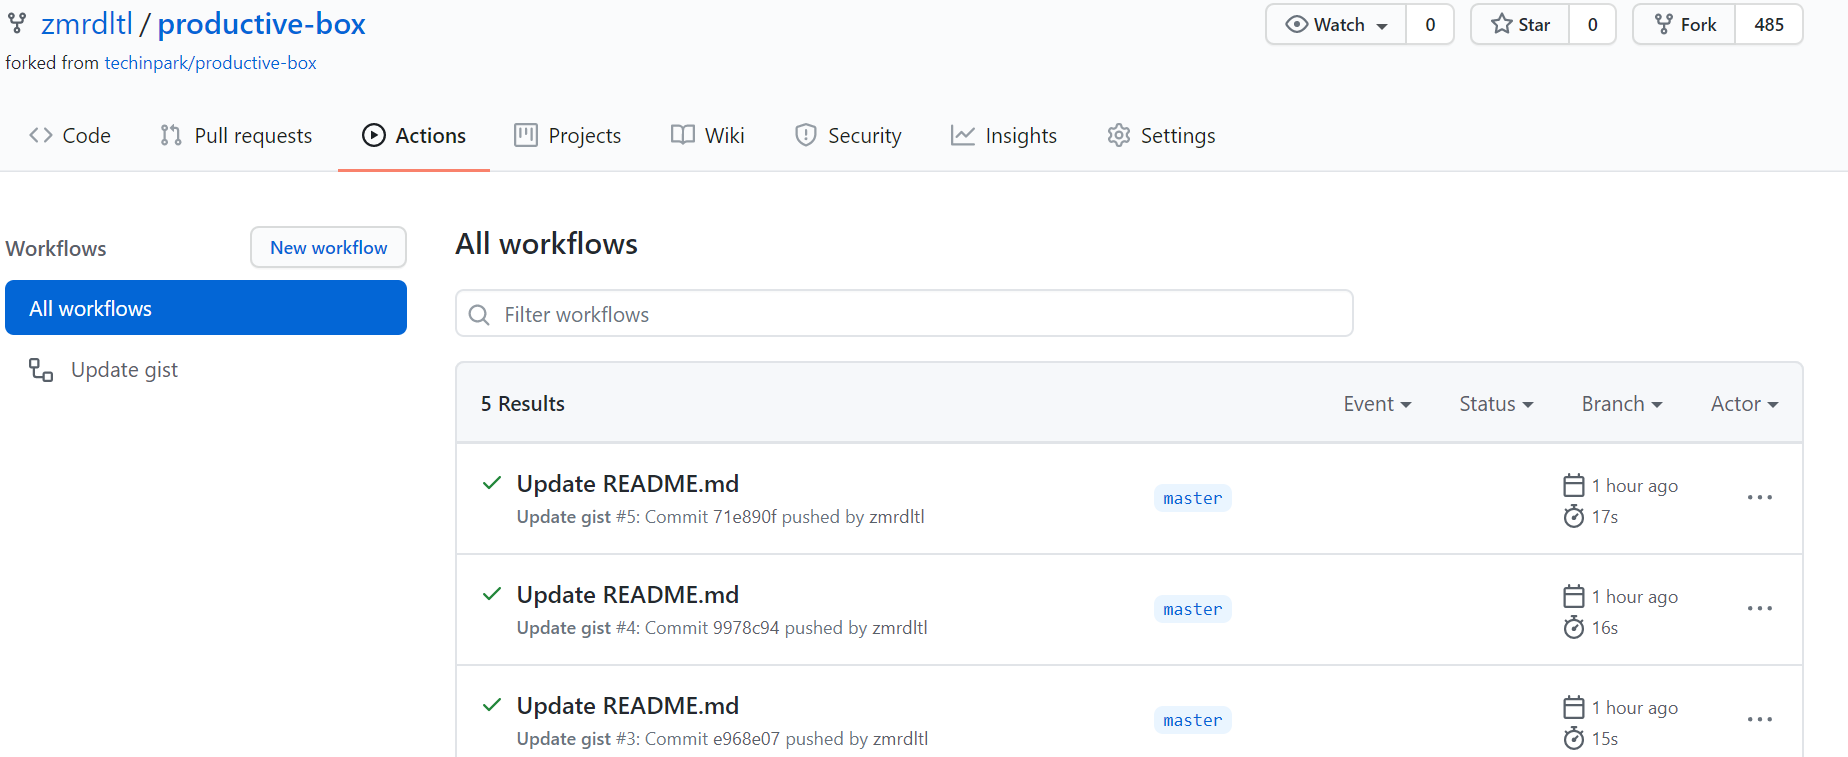Click the Pull requests branch icon

171,135
